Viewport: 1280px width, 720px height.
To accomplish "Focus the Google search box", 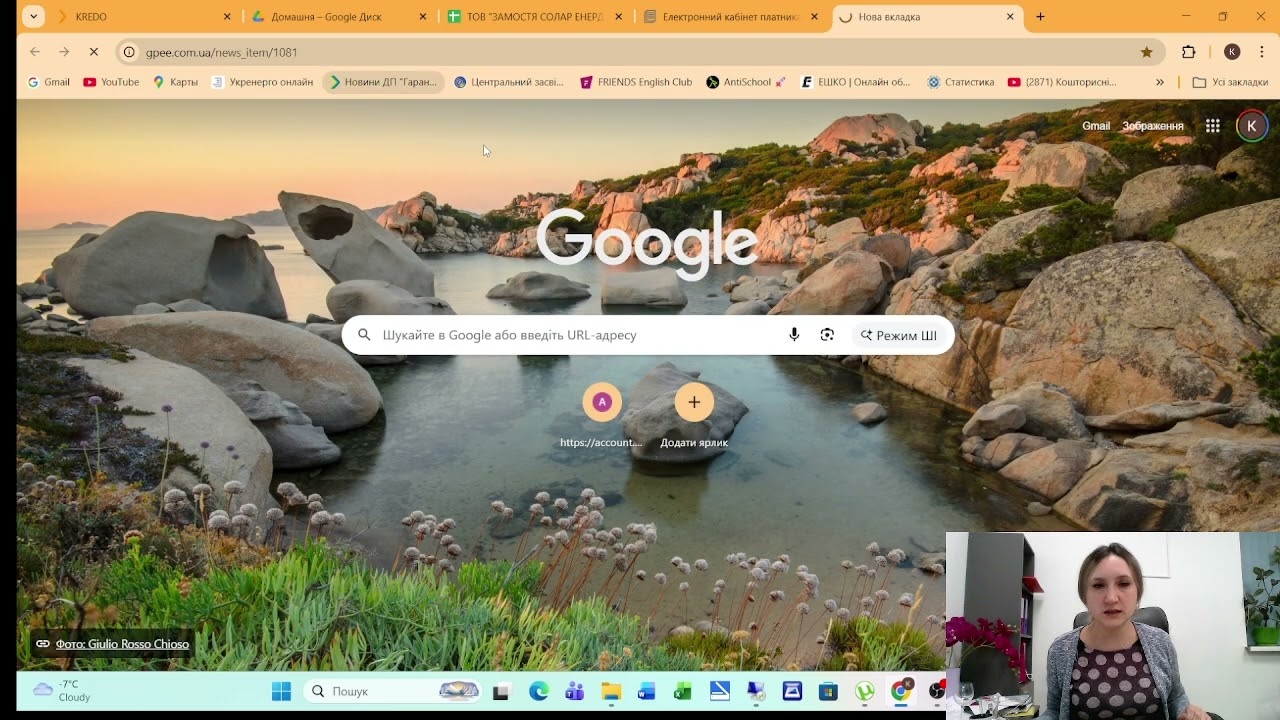I will (x=647, y=335).
